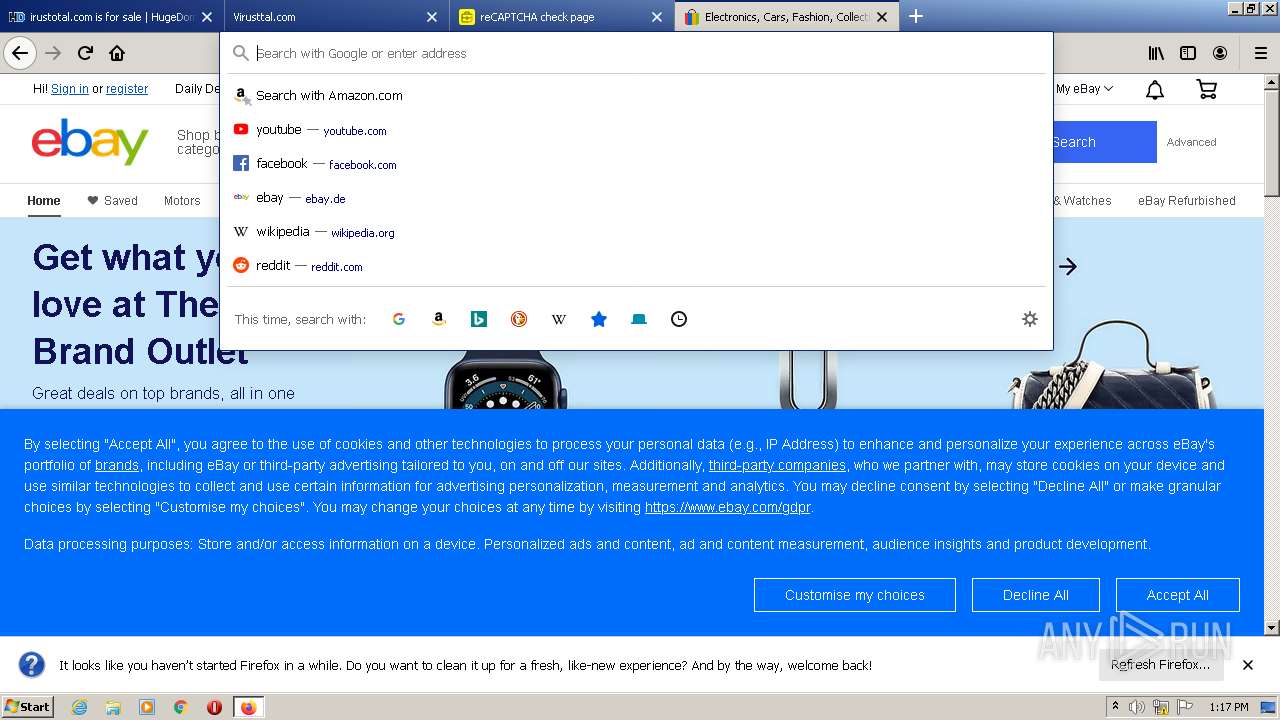The height and width of the screenshot is (720, 1280).
Task: Open the brands link in cookie notice
Action: 117,465
